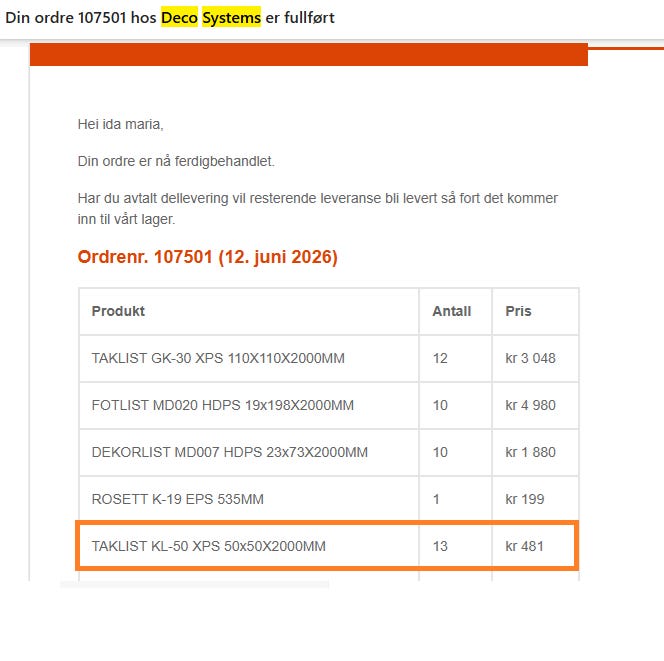The width and height of the screenshot is (664, 661).
Task: Click quantity '13' for TAKLIST KL-50
Action: [440, 546]
